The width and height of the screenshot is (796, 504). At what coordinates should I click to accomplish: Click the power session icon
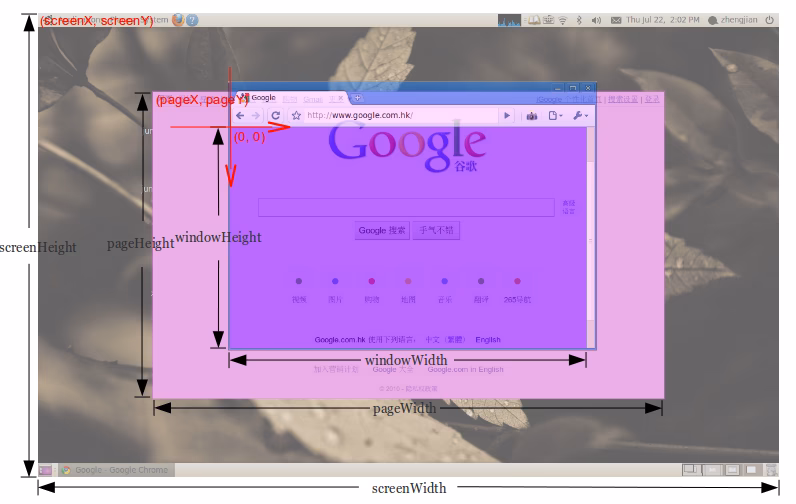[x=770, y=20]
